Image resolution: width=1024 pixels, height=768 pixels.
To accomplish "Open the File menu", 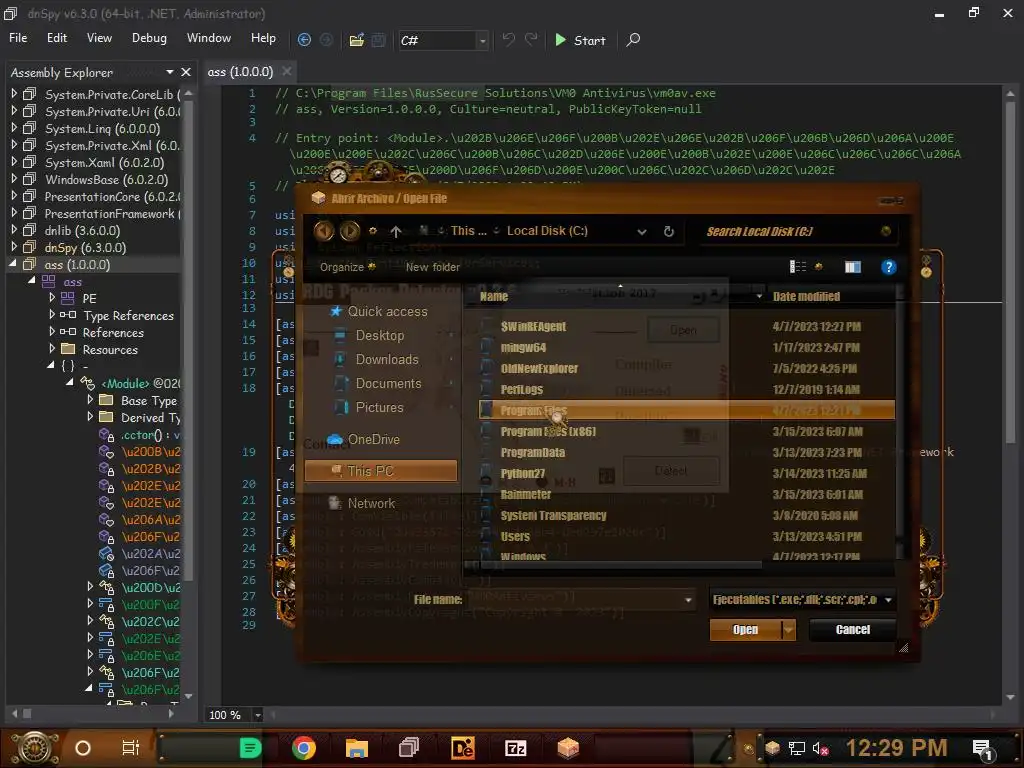I will [x=18, y=38].
